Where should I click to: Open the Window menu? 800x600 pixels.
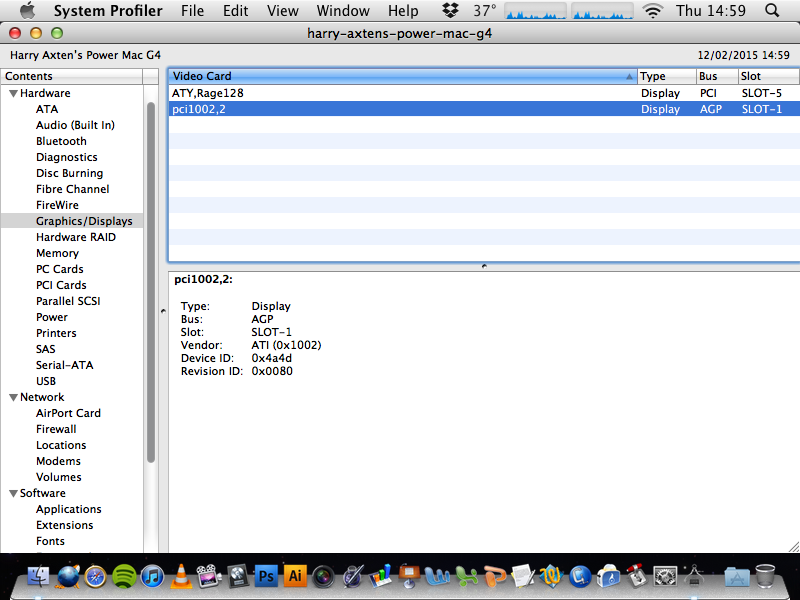pos(343,10)
